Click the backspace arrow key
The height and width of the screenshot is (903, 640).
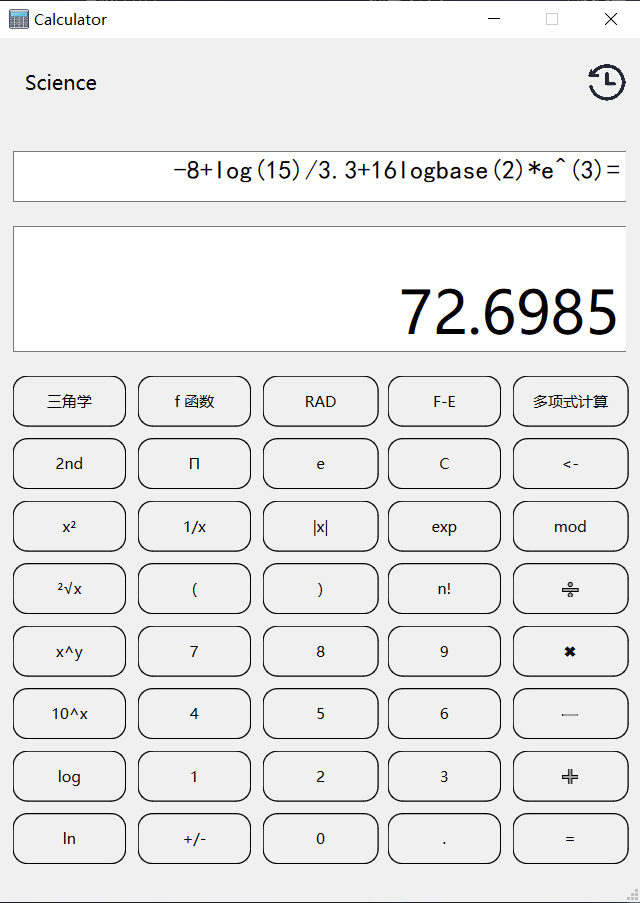pos(570,464)
